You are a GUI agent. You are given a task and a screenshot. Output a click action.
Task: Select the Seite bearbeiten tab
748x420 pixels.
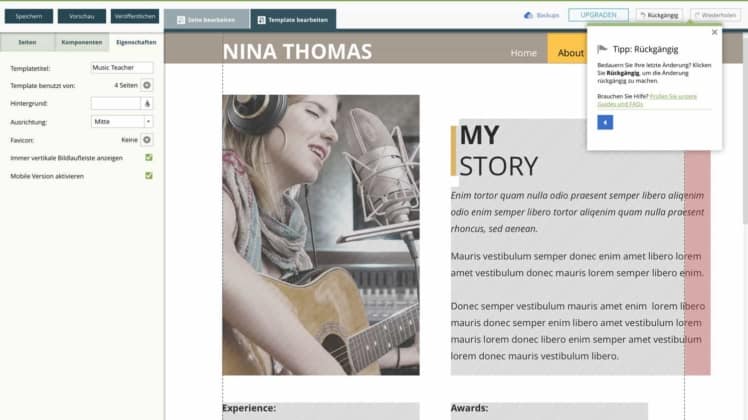207,20
